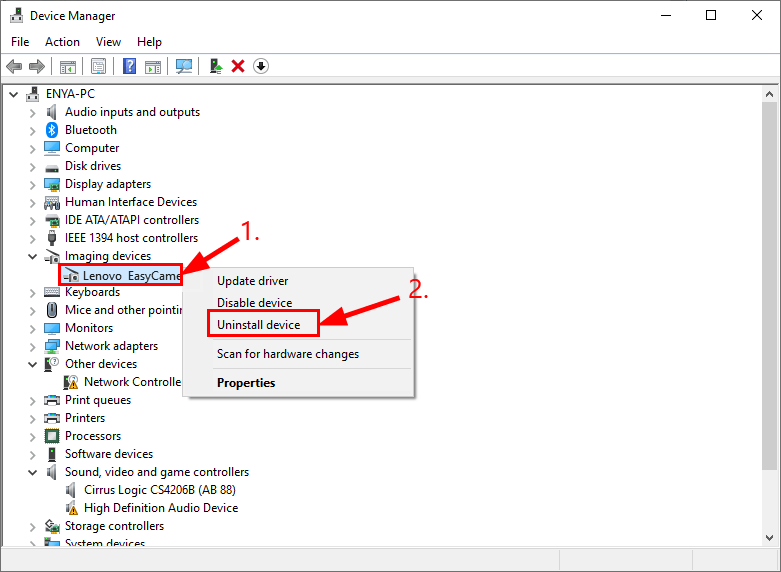Select the Lenovo EasyCamera device
Image resolution: width=781 pixels, height=572 pixels.
pyautogui.click(x=131, y=276)
